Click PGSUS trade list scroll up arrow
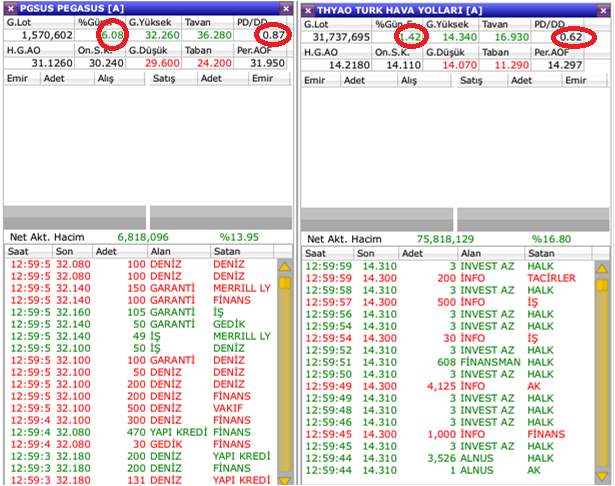This screenshot has height=486, width=615. (285, 267)
